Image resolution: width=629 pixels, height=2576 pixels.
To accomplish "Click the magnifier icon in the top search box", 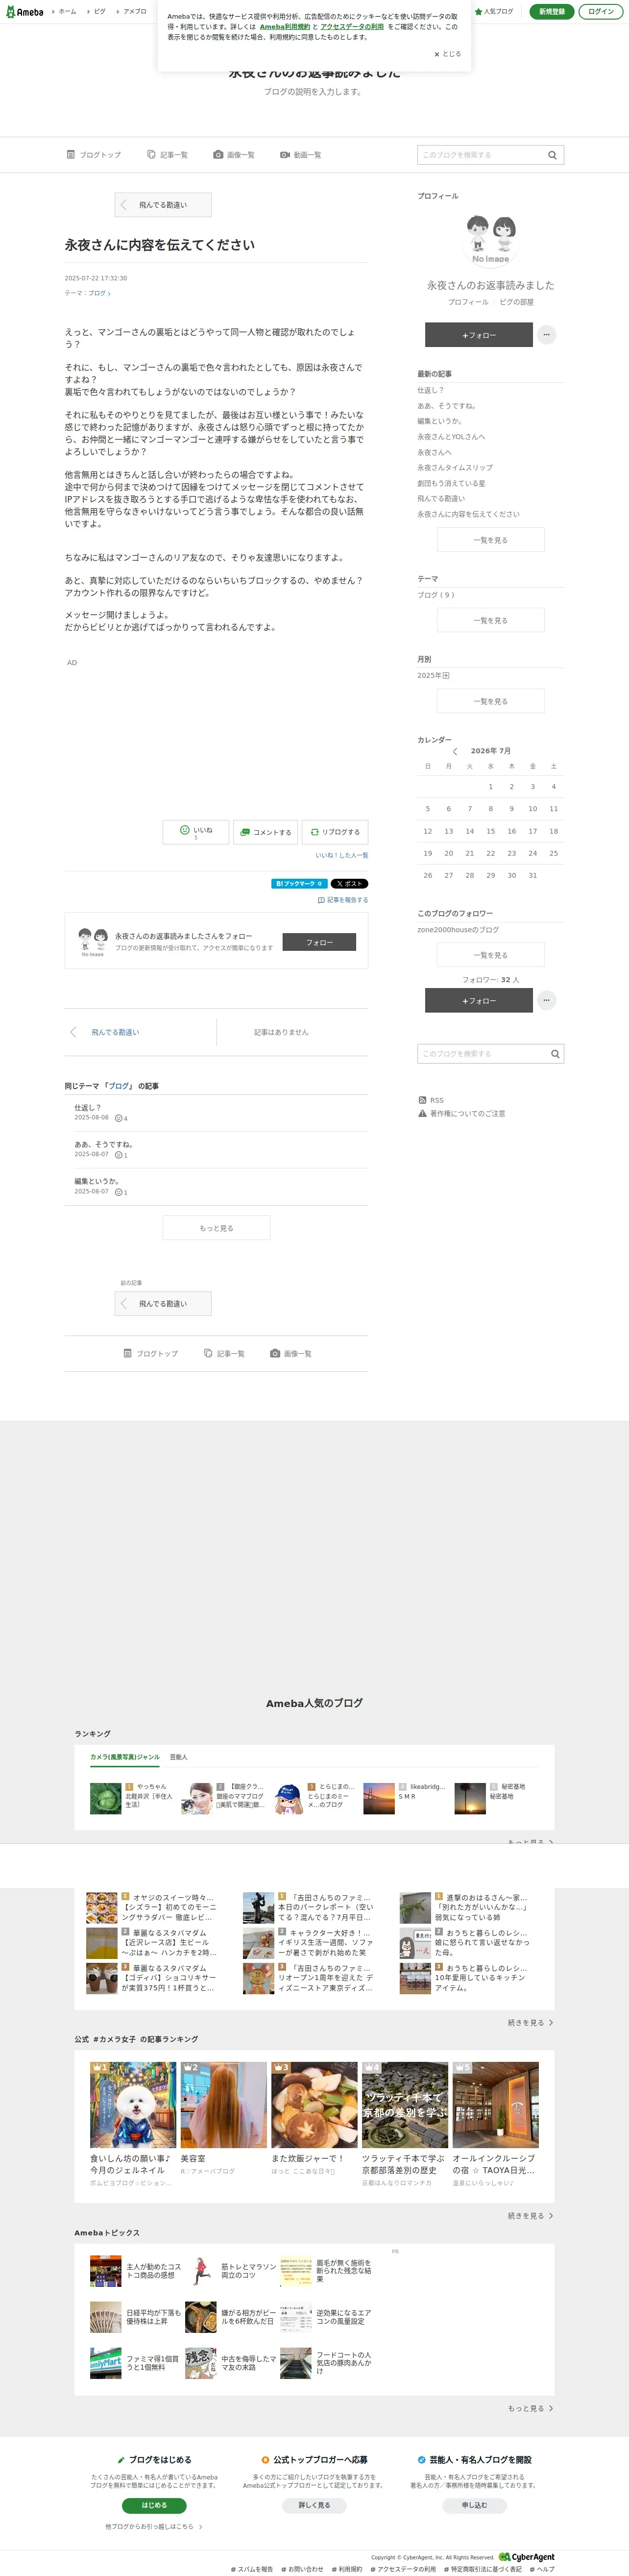I will [552, 155].
